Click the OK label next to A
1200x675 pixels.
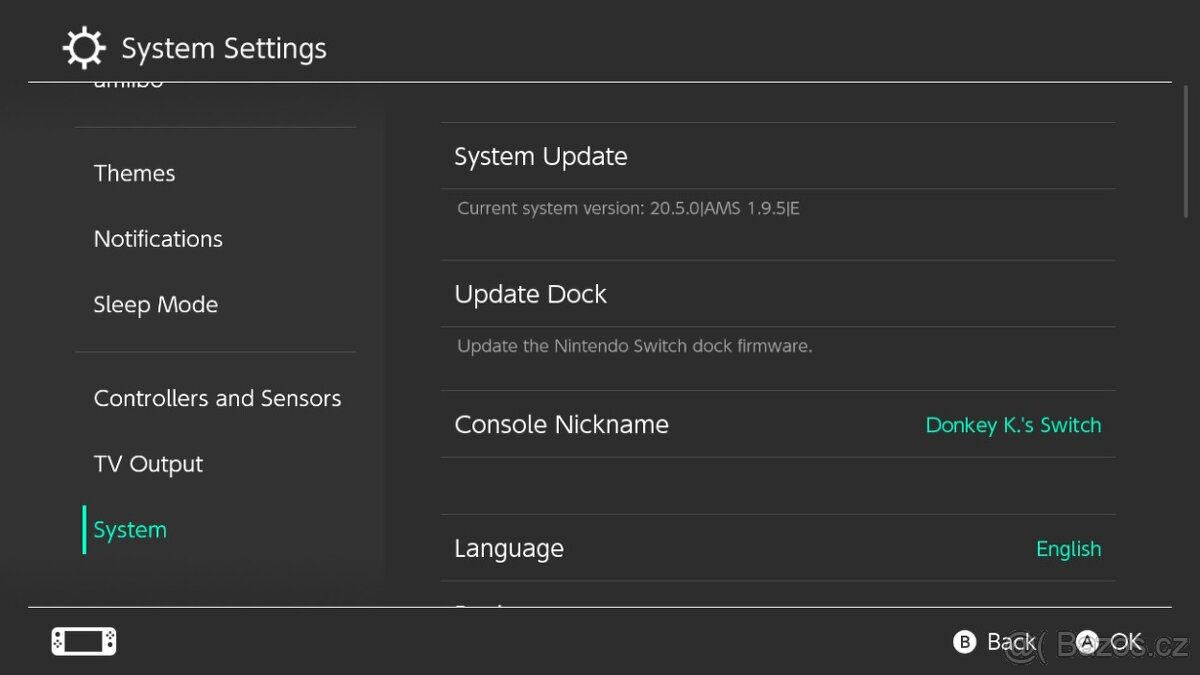1125,641
